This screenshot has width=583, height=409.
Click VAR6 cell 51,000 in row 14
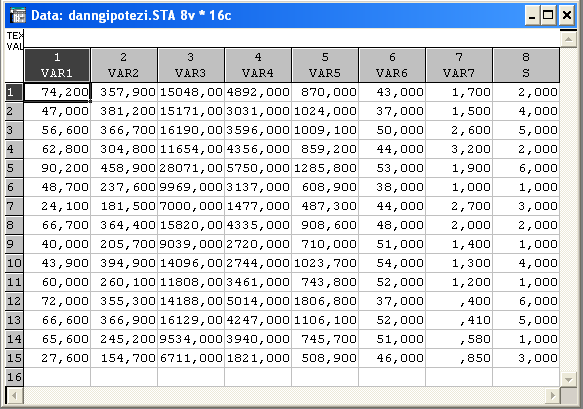pos(392,339)
